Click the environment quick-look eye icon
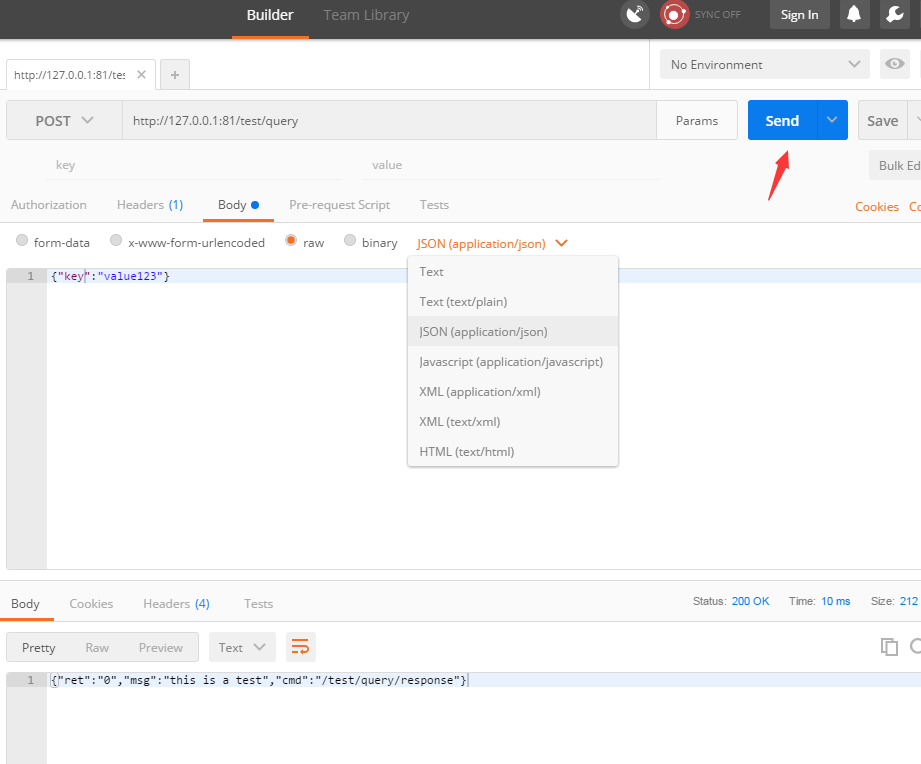This screenshot has height=764, width=921. point(895,64)
